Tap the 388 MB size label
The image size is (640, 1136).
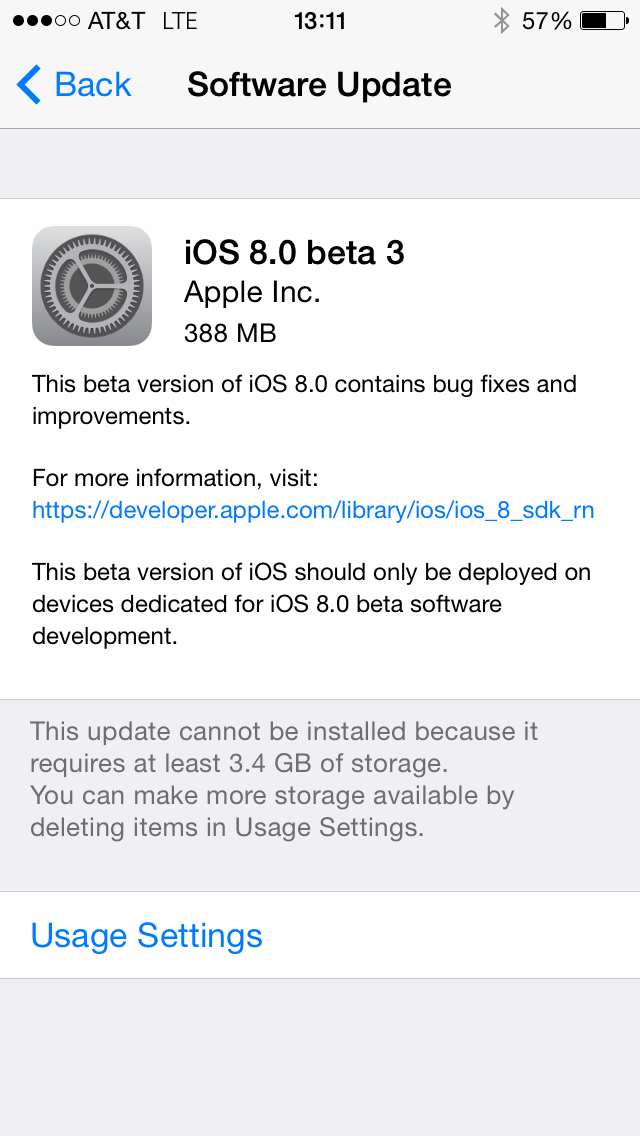(x=230, y=333)
